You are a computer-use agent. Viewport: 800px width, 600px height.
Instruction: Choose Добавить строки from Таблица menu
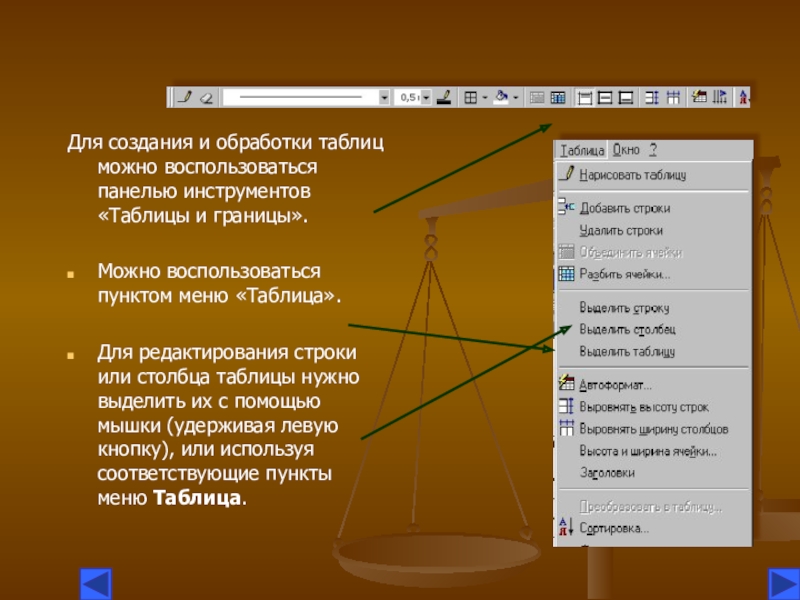[653, 208]
